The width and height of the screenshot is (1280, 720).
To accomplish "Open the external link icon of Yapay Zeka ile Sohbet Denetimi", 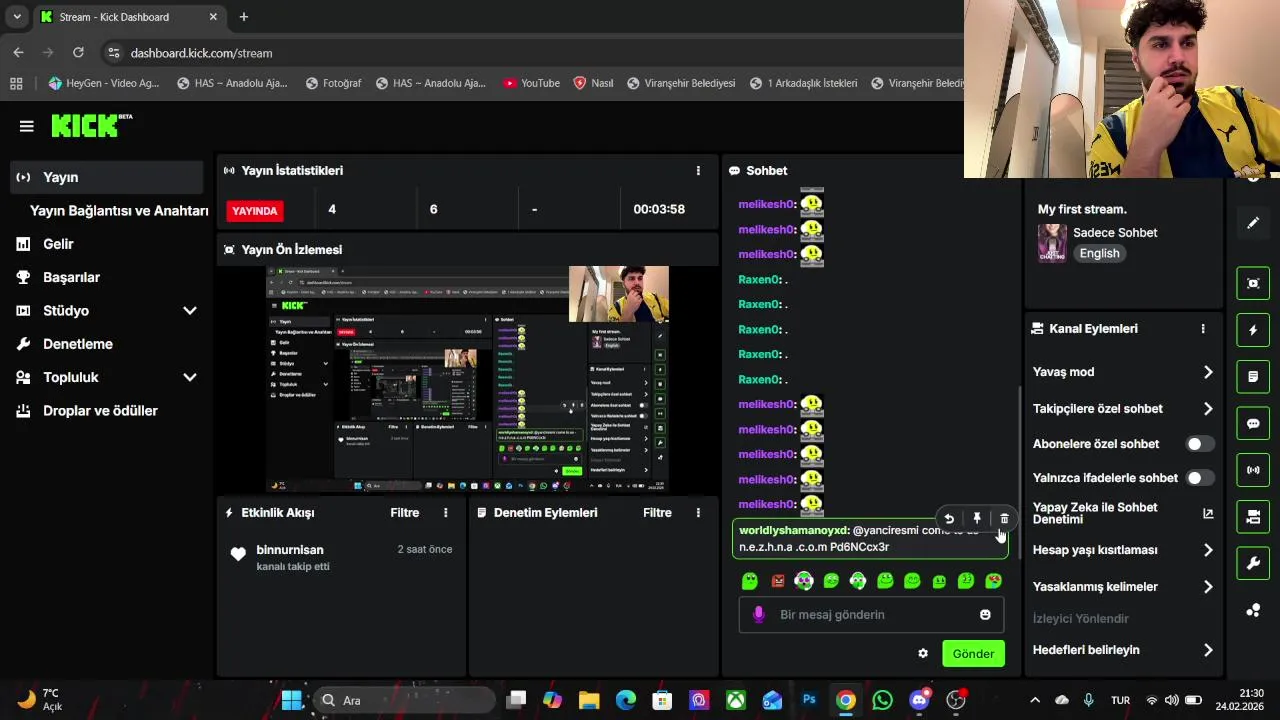I will point(1208,514).
